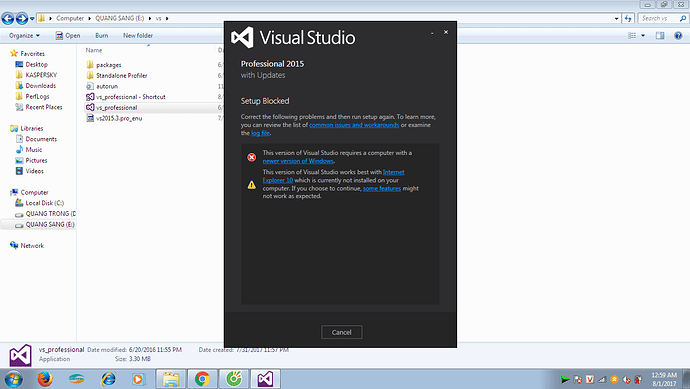
Task: Switch to Visual Studio setup on taskbar
Action: [x=265, y=379]
